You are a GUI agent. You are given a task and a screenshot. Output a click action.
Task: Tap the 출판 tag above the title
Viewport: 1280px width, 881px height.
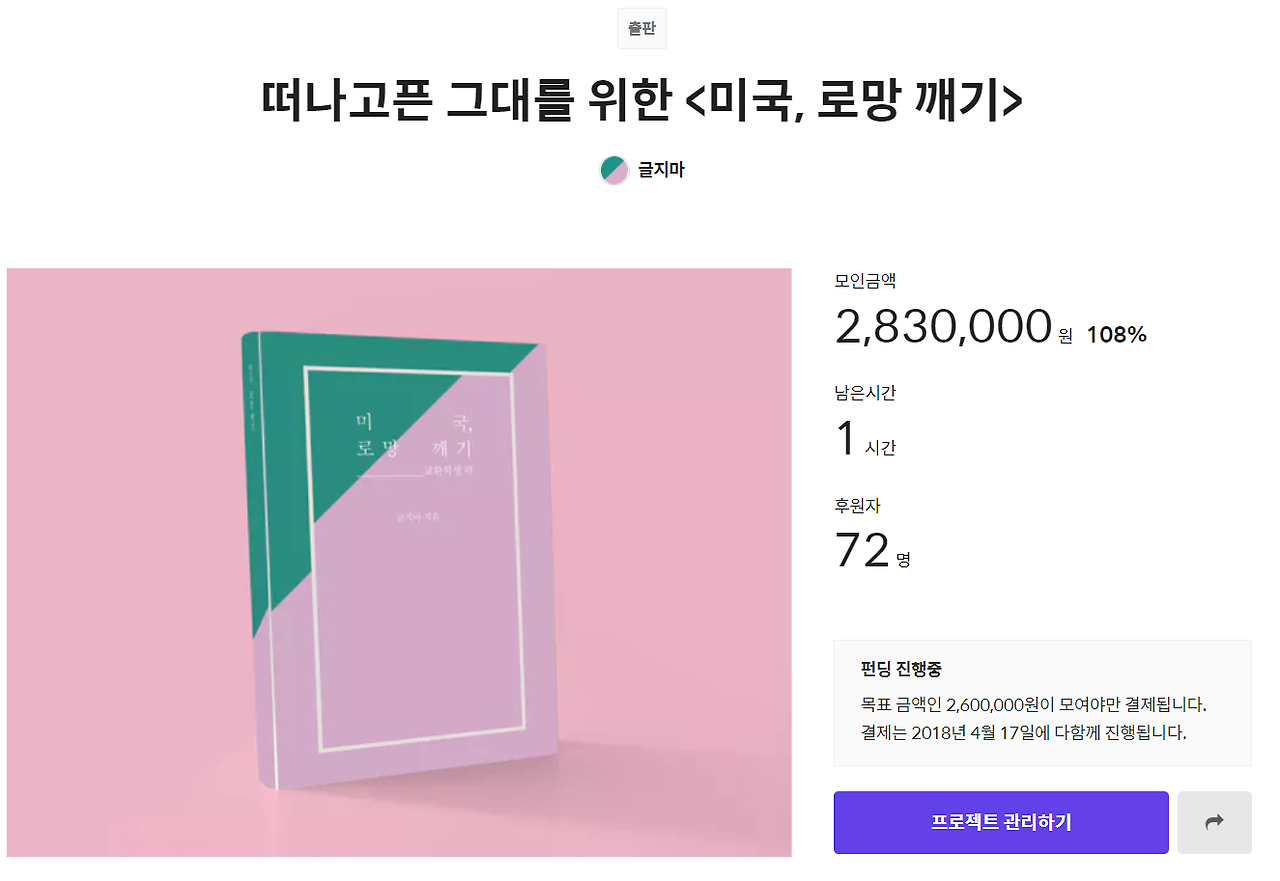pyautogui.click(x=640, y=28)
